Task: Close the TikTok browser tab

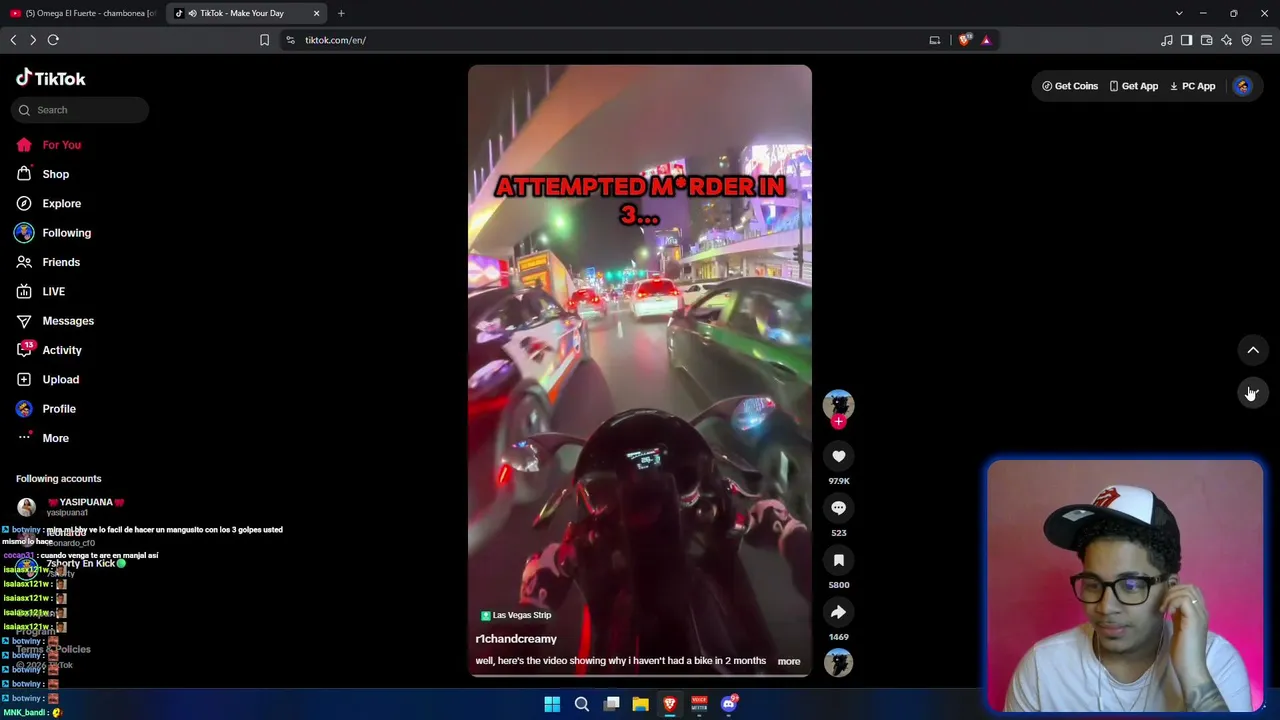Action: [x=317, y=13]
